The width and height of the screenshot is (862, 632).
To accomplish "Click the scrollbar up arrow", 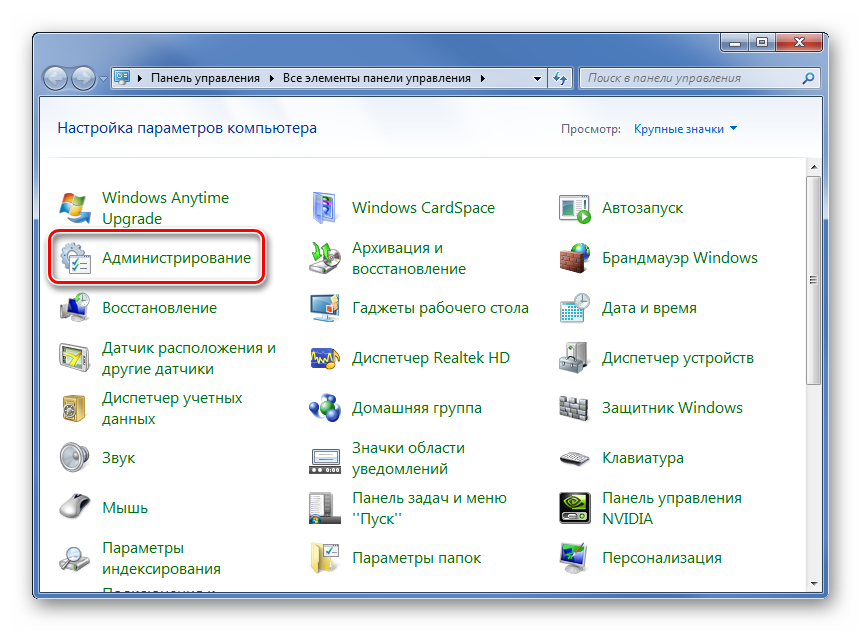I will coord(814,167).
